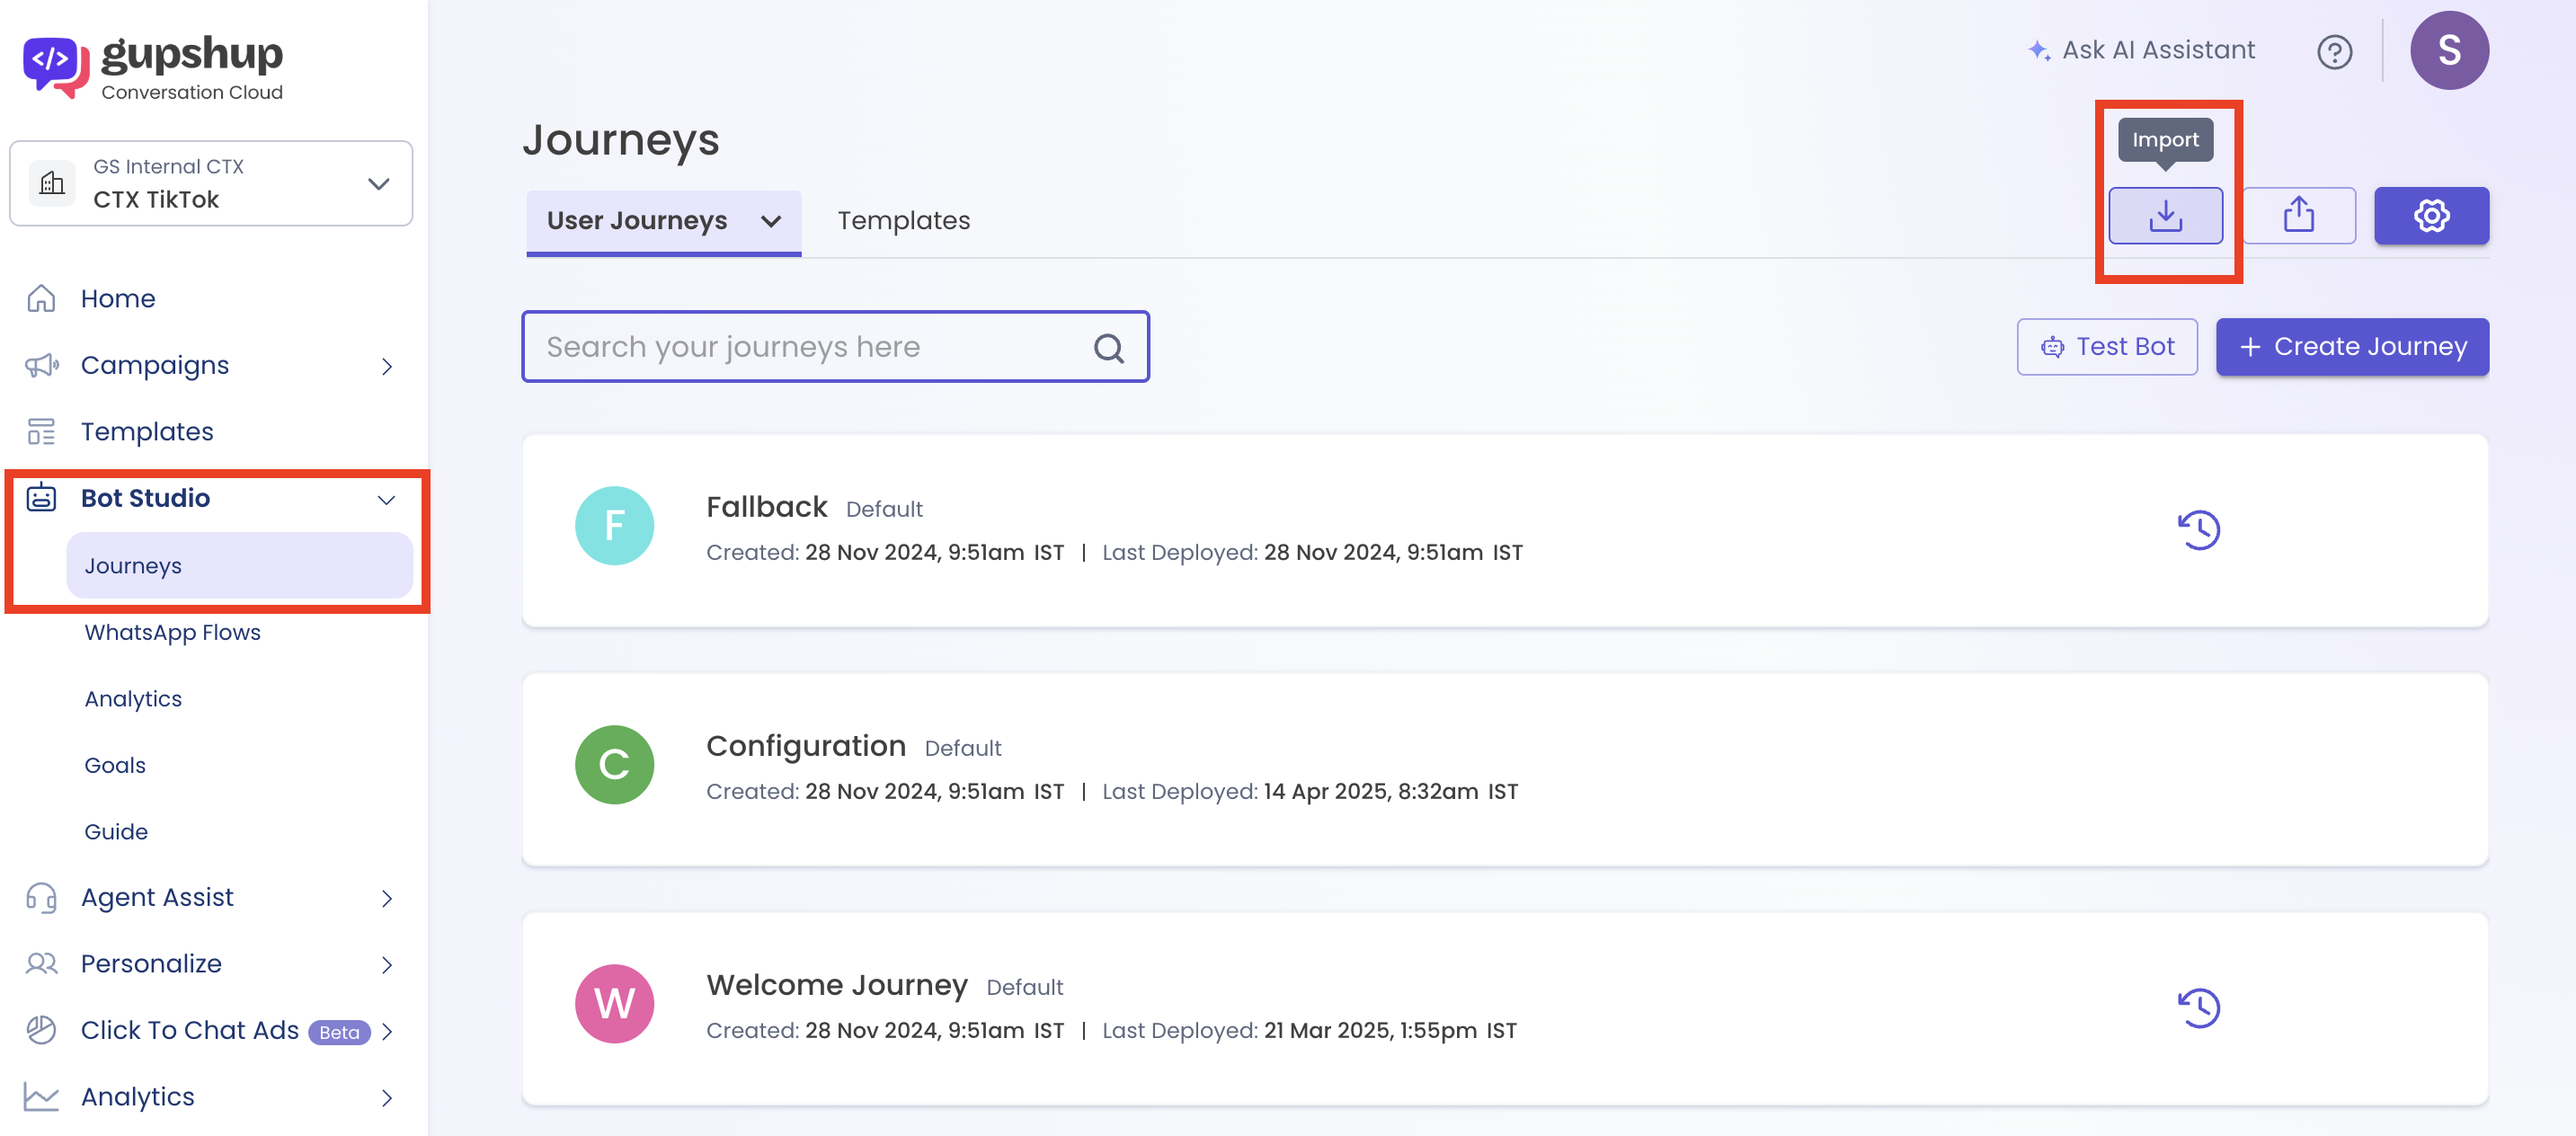
Task: Open the CTX TikTok workspace selector
Action: click(211, 183)
